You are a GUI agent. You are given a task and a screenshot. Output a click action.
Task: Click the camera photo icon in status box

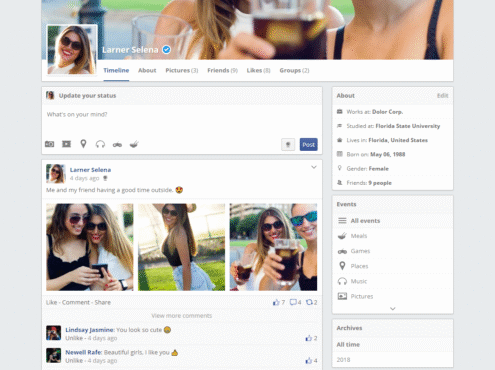point(50,144)
